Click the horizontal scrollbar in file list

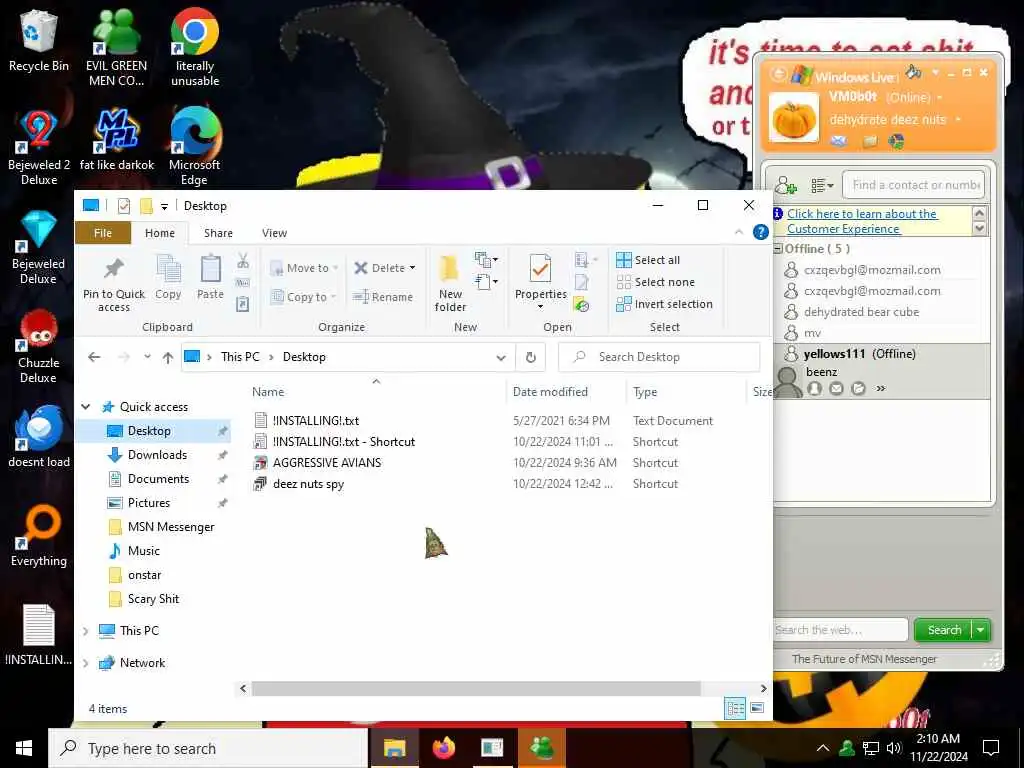pyautogui.click(x=476, y=688)
